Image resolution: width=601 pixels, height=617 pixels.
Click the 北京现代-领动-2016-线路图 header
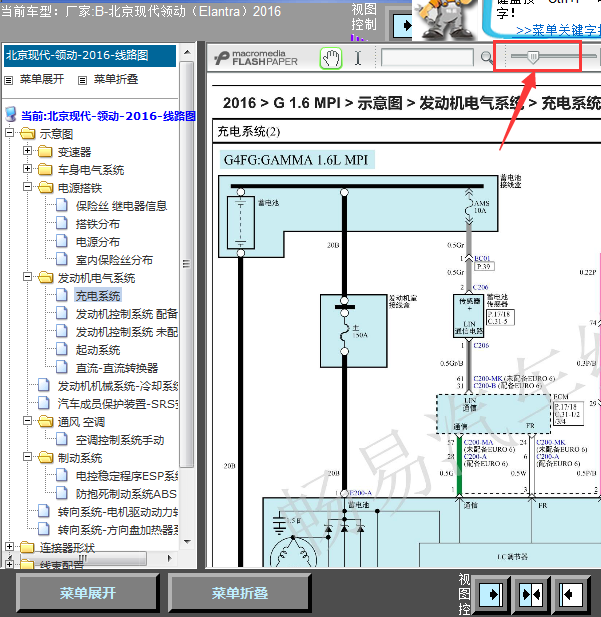[x=90, y=55]
